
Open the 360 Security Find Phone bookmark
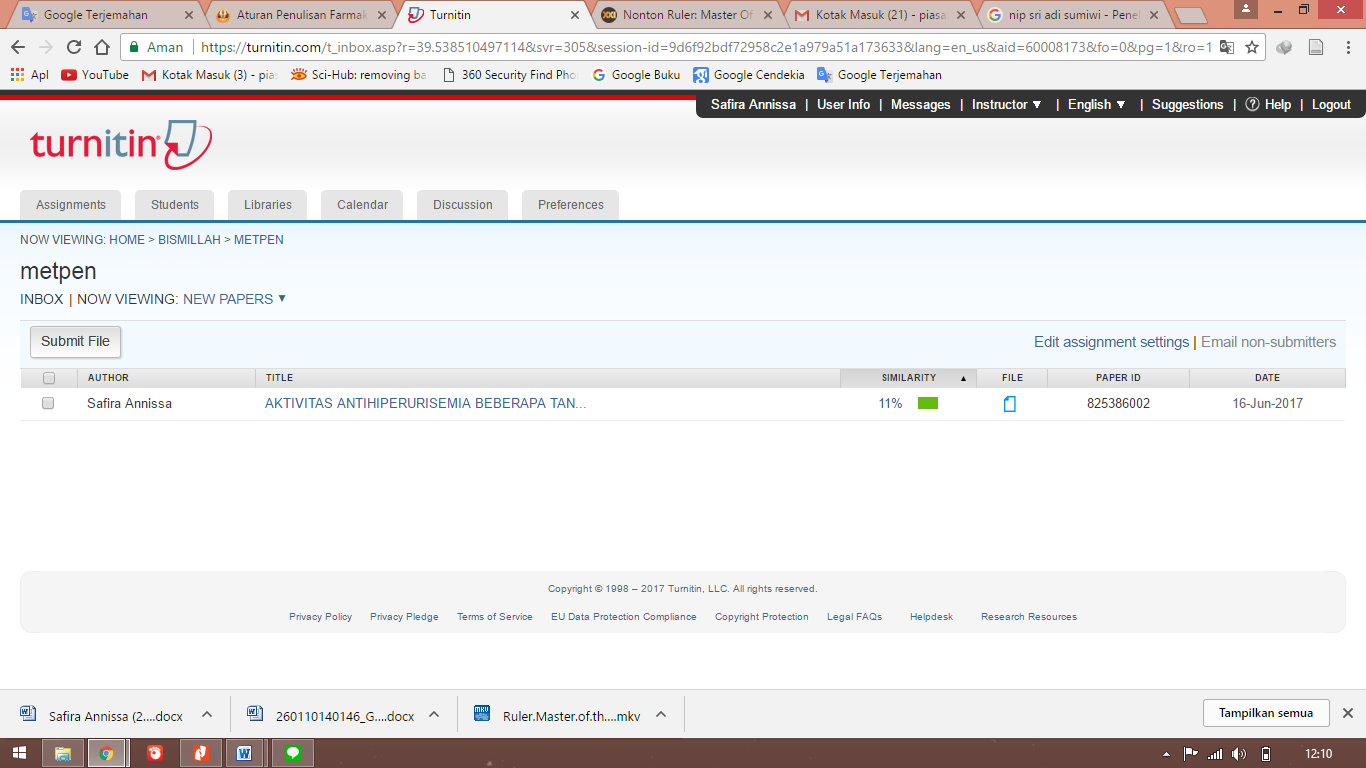click(509, 75)
